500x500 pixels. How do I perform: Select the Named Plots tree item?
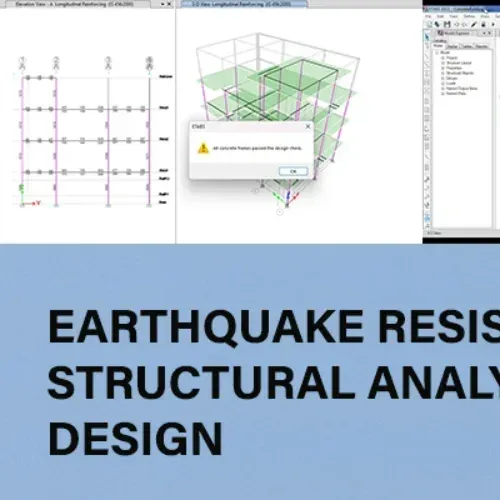click(x=456, y=93)
